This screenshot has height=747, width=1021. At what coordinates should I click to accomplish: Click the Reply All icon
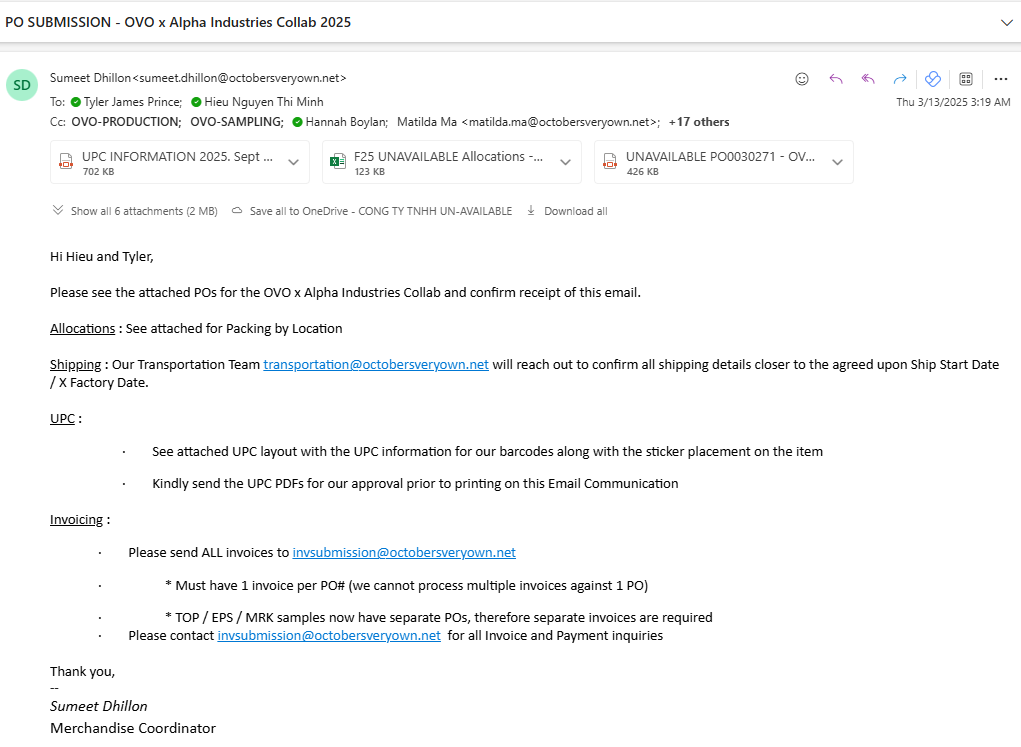point(868,79)
